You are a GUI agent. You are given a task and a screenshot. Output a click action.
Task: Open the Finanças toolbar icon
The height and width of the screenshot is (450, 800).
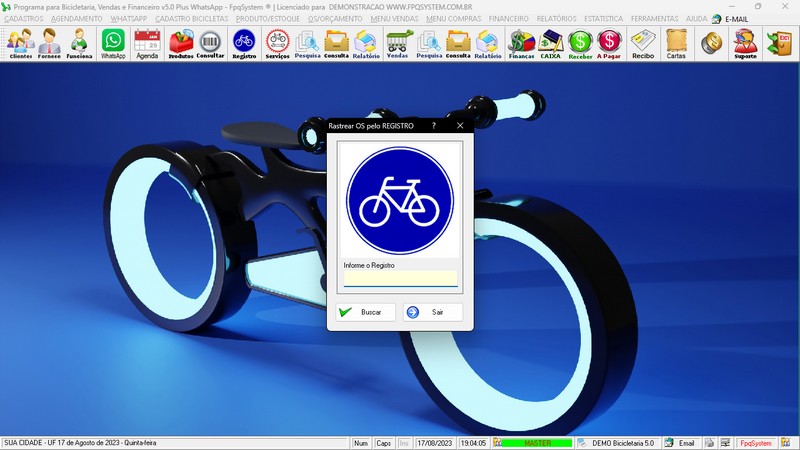[x=521, y=43]
